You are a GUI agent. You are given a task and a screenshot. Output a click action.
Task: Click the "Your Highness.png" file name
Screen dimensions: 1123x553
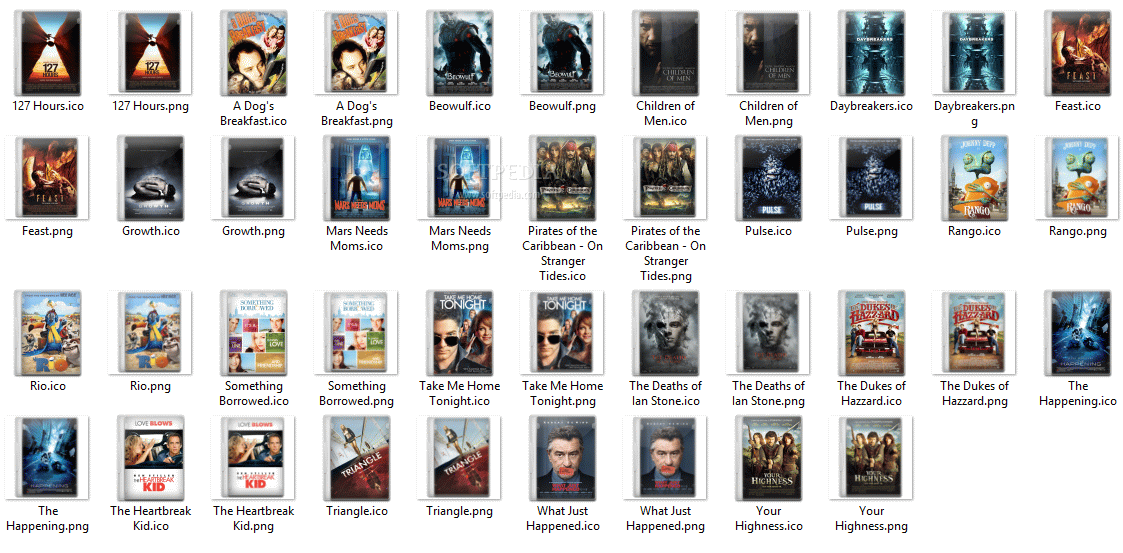872,519
